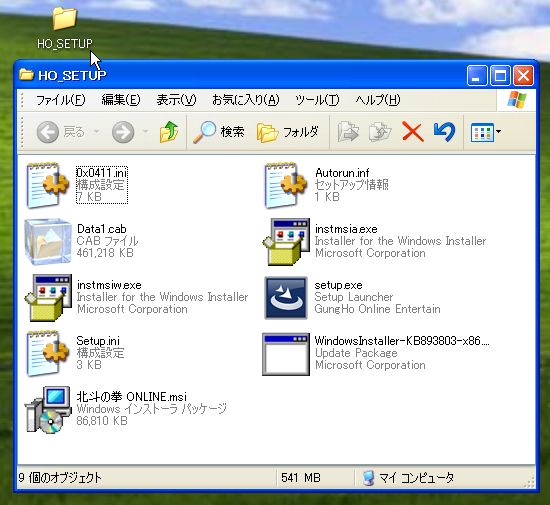This screenshot has height=505, width=550.
Task: Click the window resize grip corner
Action: (x=529, y=483)
